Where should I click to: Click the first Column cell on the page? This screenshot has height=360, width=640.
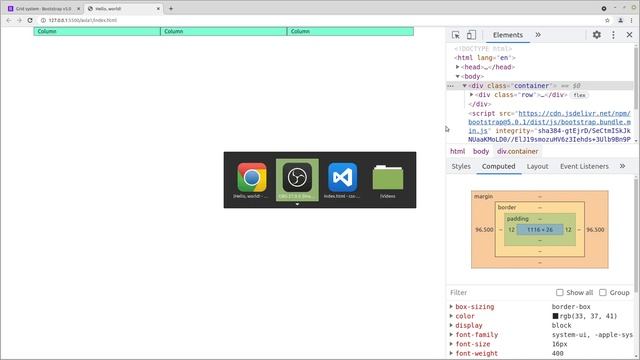tap(97, 31)
